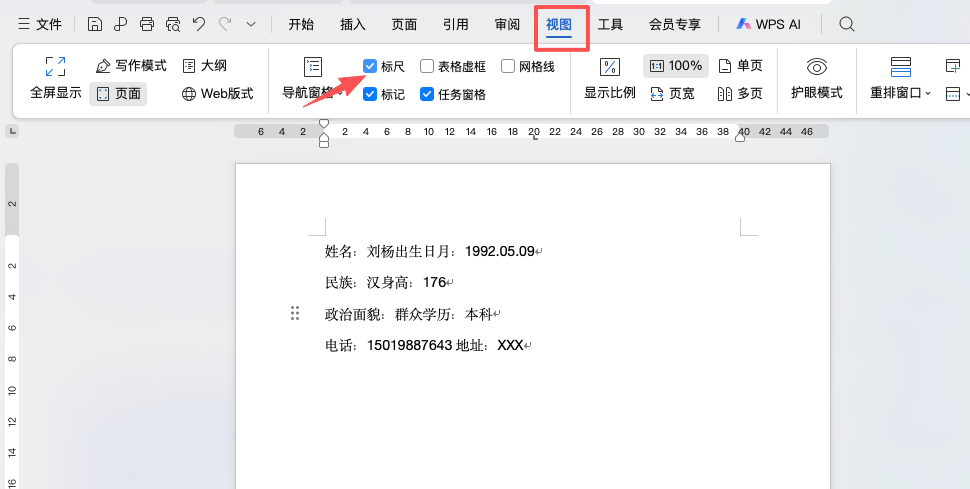Viewport: 970px width, 489px height.
Task: Open the 会员专享 tab
Action: pyautogui.click(x=674, y=24)
